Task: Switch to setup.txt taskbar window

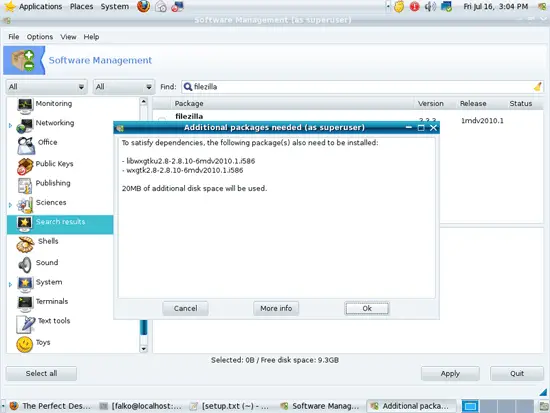Action: (x=230, y=406)
